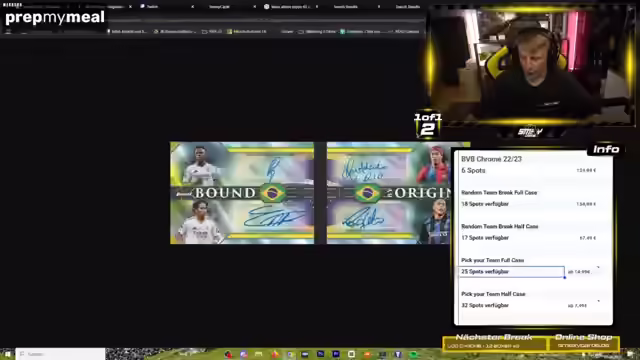Click the Online Shop banner

[x=584, y=341]
